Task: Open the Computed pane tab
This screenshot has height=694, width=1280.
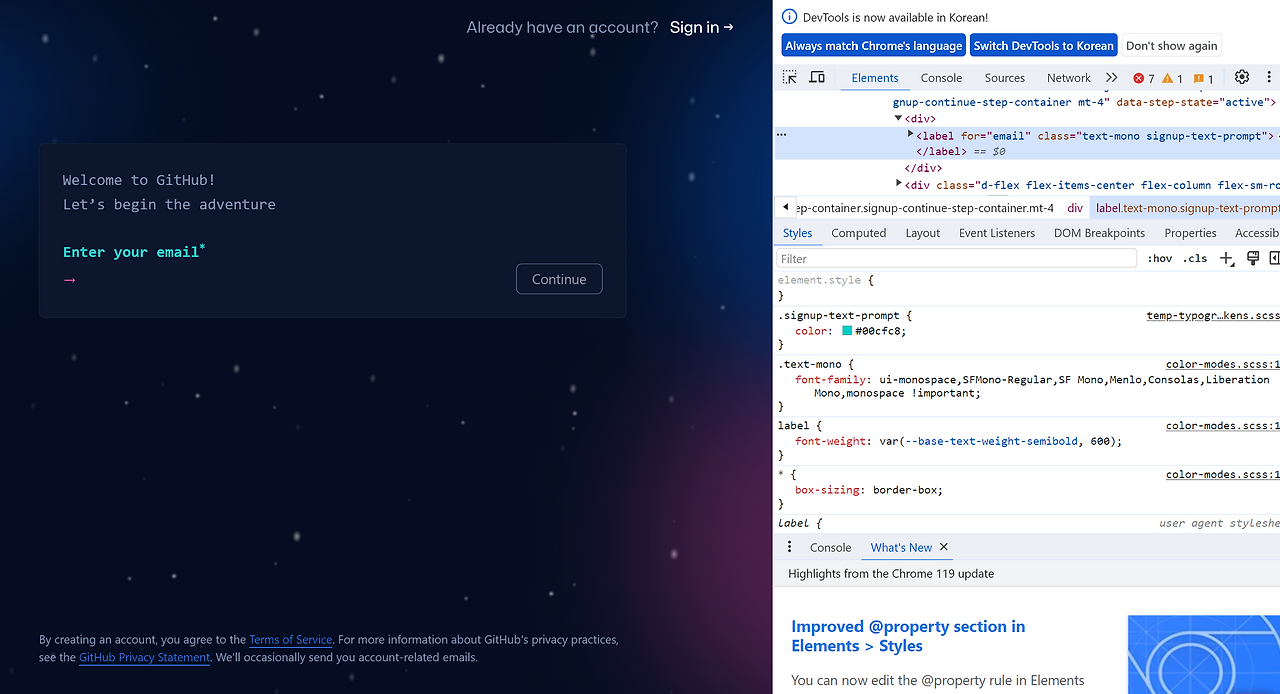Action: 859,233
